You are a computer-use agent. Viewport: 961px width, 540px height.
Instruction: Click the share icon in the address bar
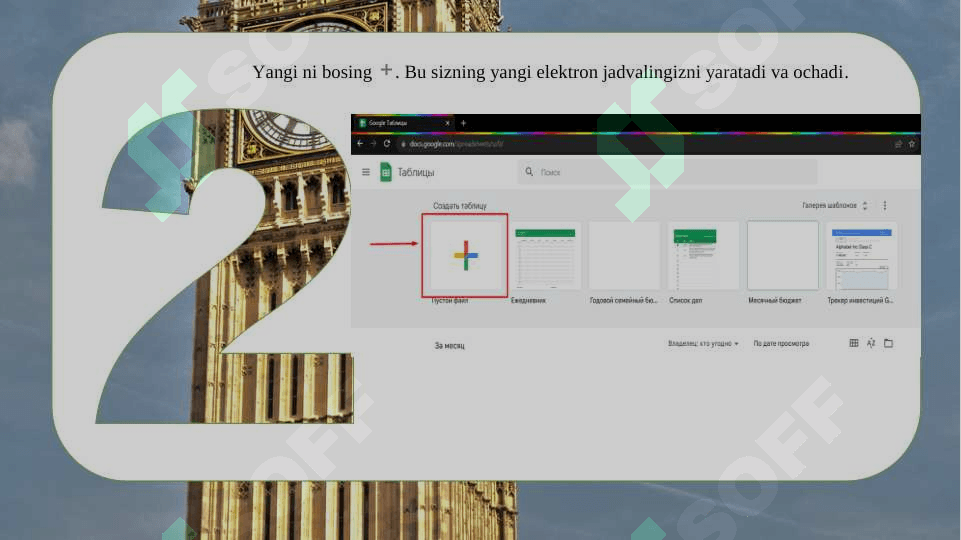coord(898,144)
